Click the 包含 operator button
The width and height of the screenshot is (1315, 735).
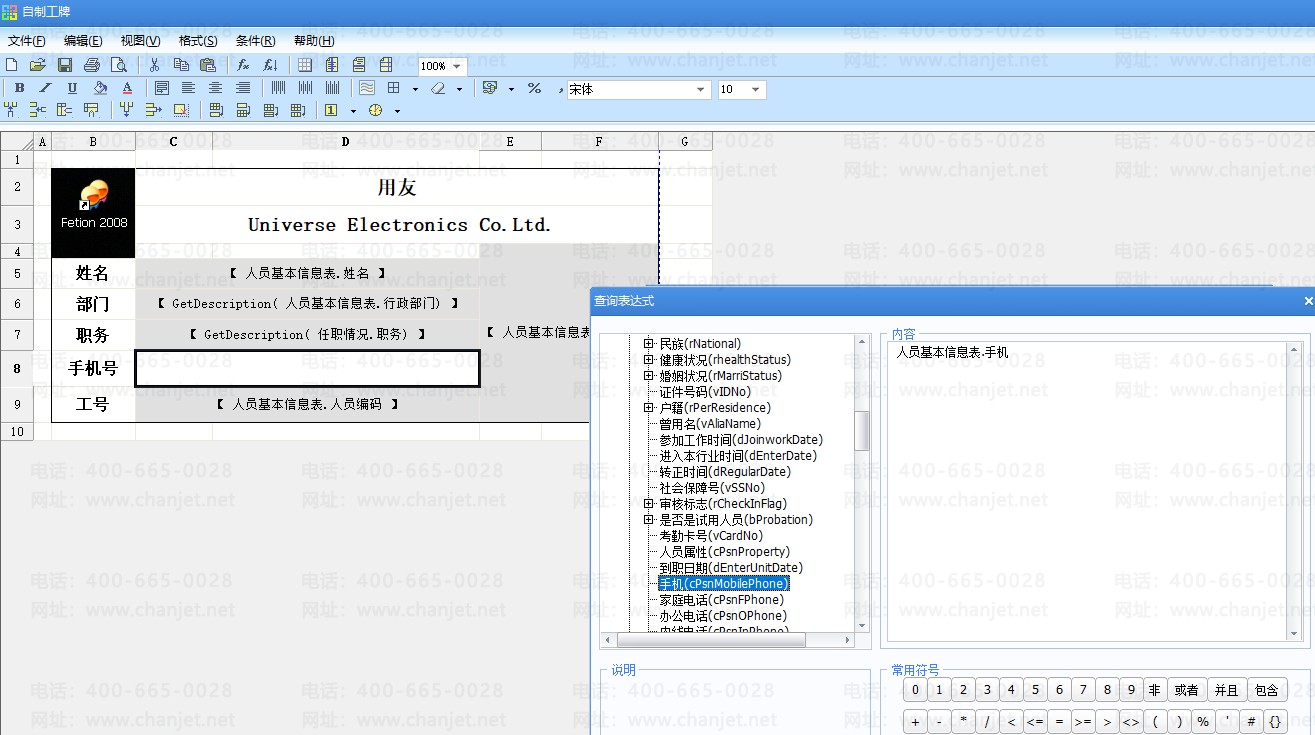(1266, 690)
